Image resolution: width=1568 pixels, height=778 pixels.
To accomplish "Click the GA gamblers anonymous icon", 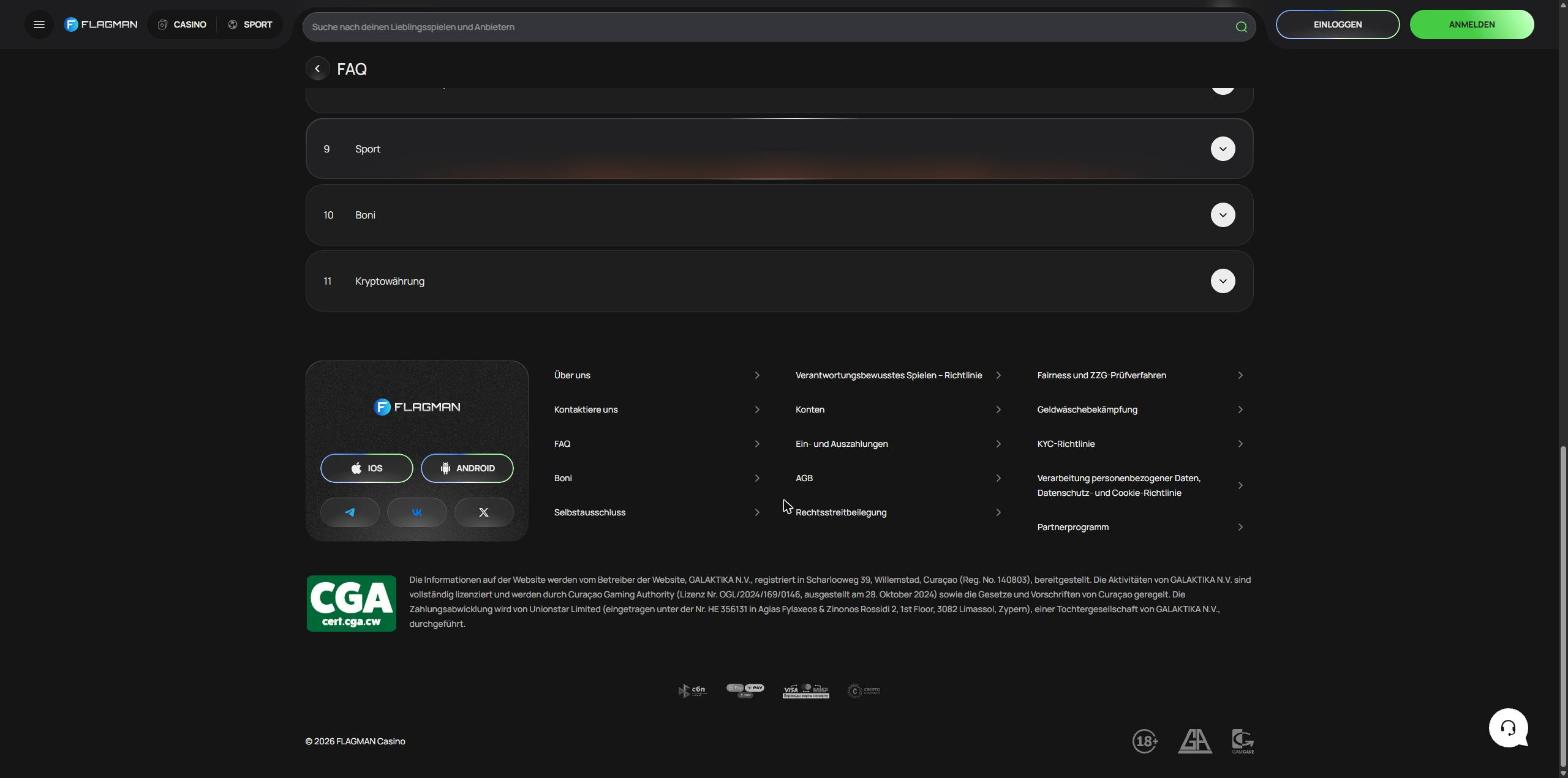I will [1195, 741].
